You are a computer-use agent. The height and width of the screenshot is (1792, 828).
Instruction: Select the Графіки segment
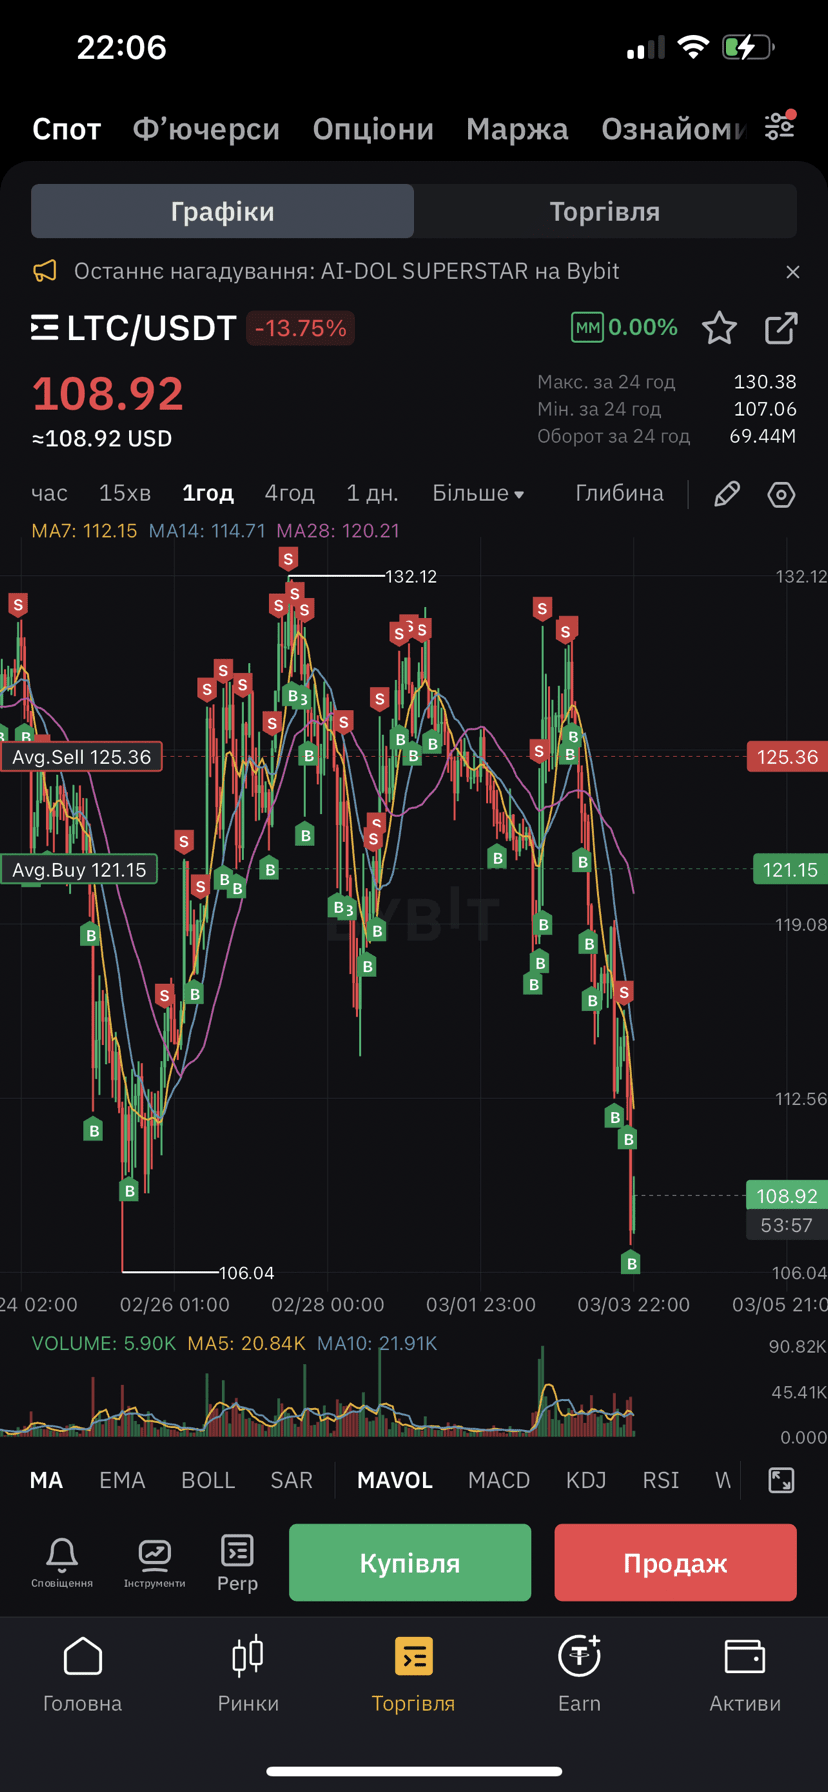click(222, 211)
